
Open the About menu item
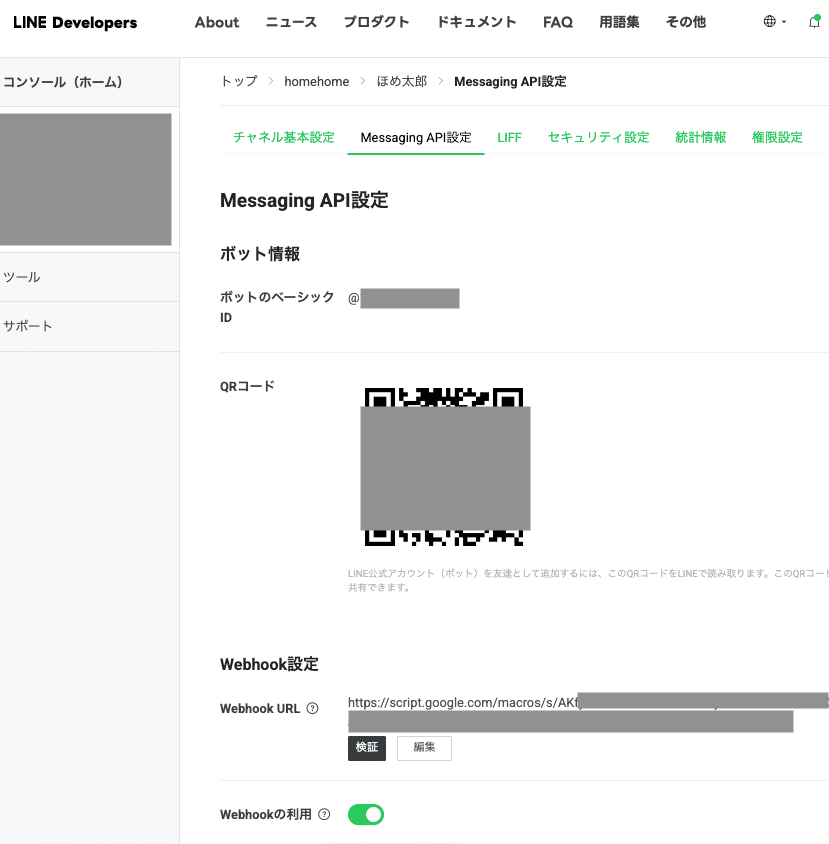coord(217,22)
